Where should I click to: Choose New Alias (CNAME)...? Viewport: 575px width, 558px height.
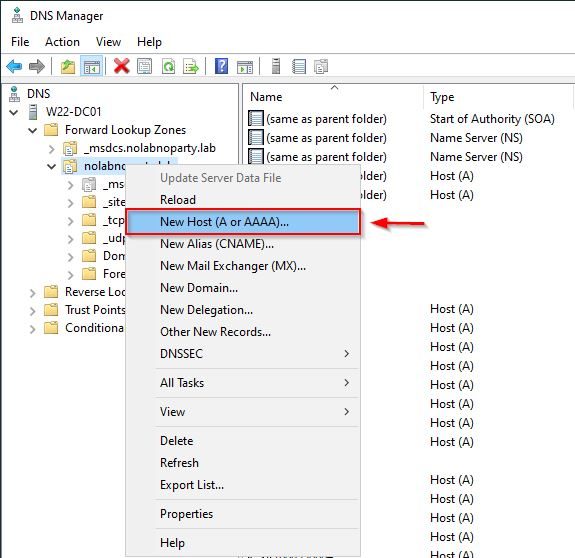click(x=243, y=244)
